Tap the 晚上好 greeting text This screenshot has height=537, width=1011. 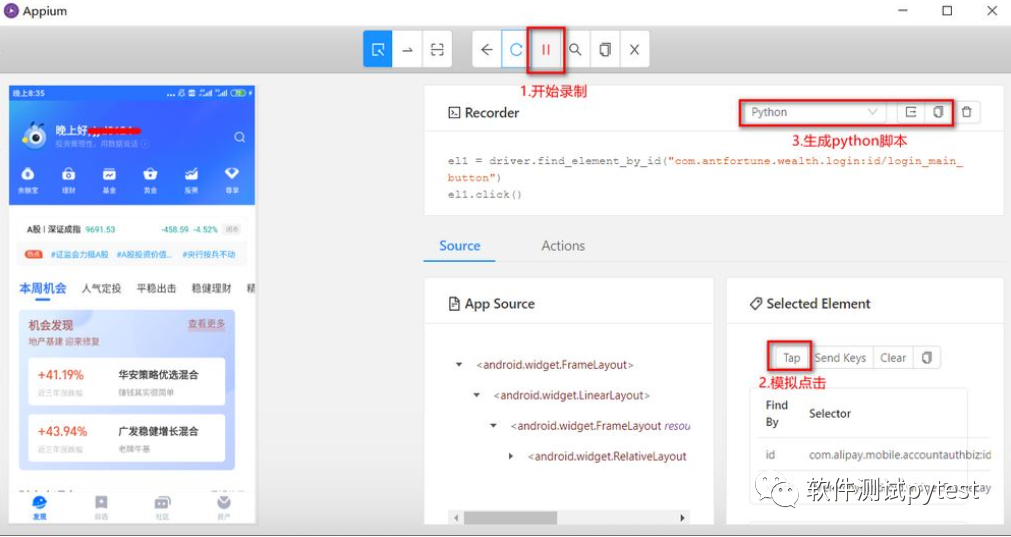(x=72, y=130)
